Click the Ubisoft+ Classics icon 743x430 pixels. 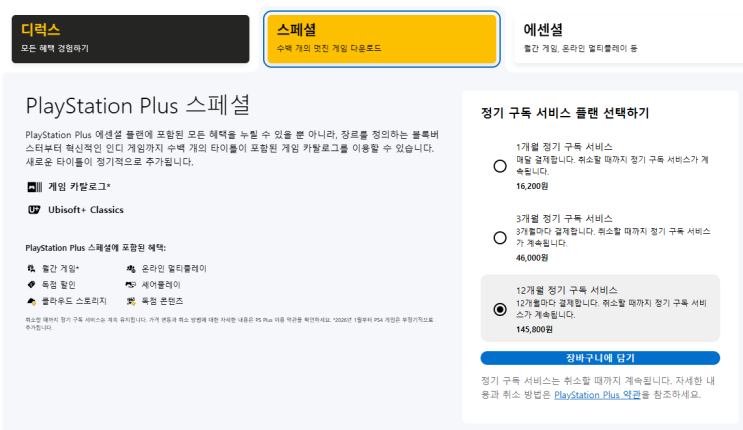pyautogui.click(x=34, y=210)
